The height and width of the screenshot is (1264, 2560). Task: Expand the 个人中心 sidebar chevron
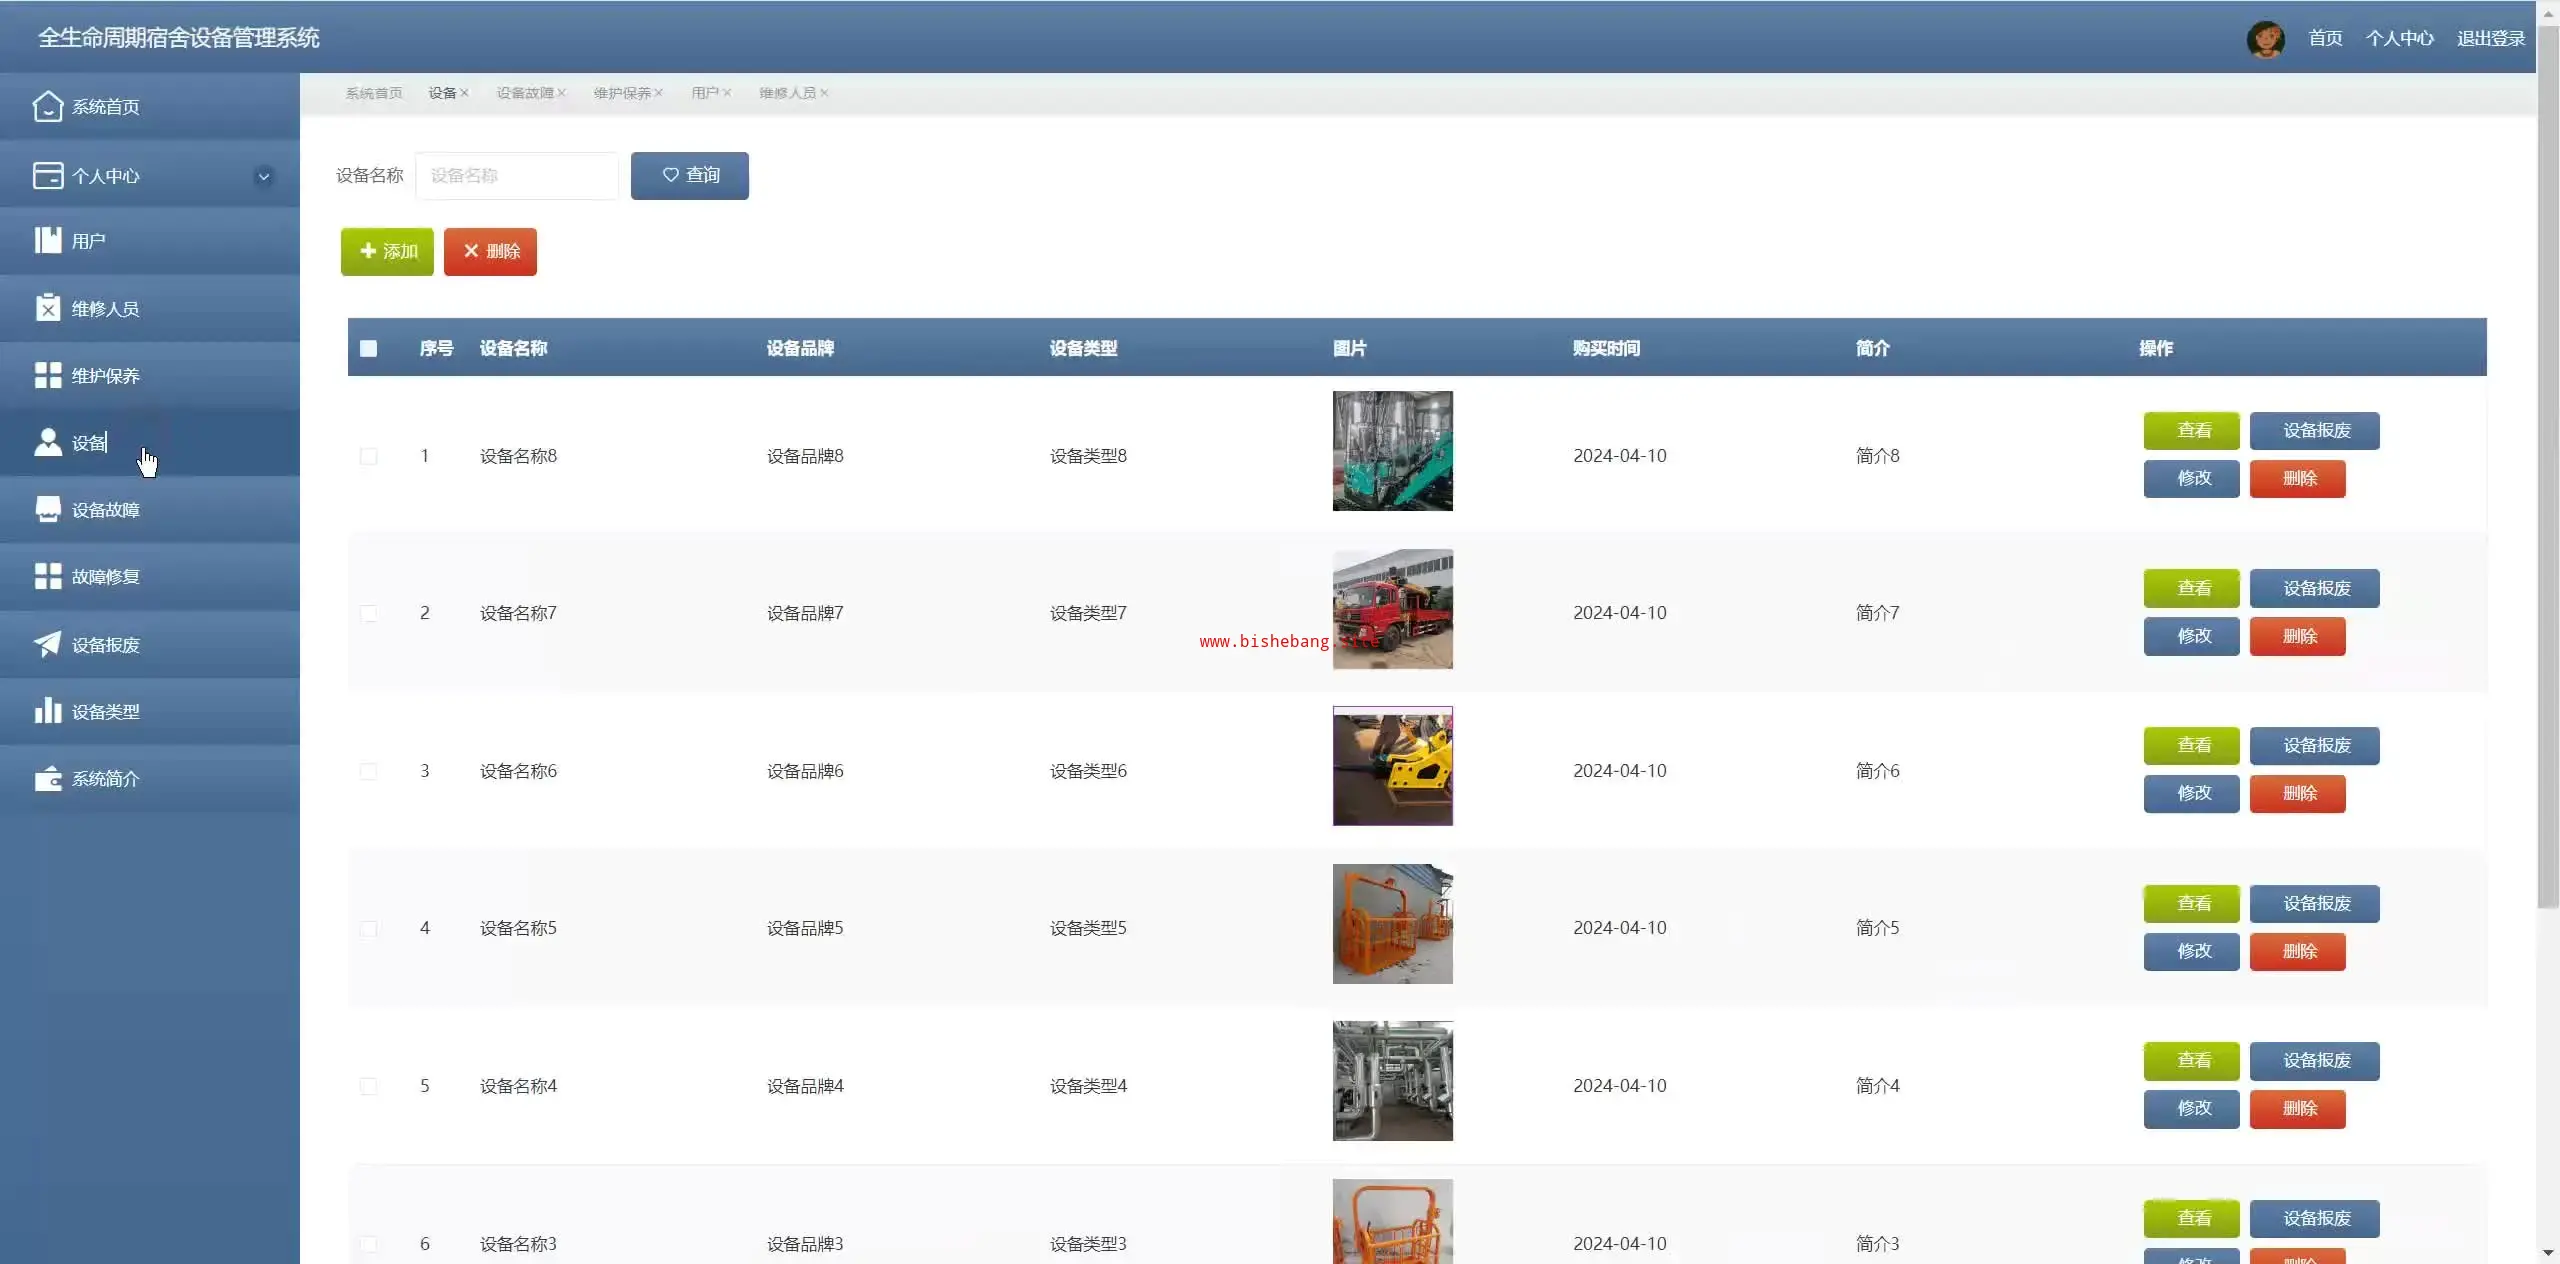click(x=264, y=176)
